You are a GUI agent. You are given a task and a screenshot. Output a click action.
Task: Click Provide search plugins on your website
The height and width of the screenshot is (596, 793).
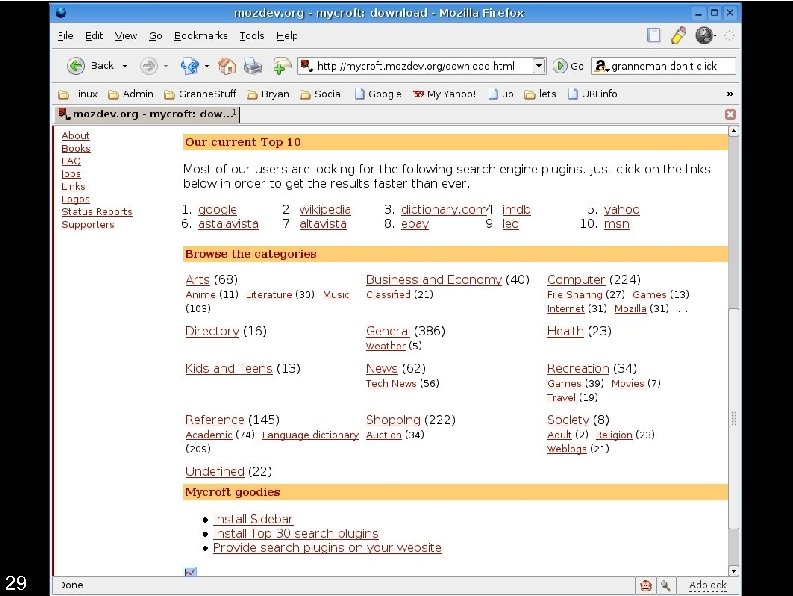(327, 548)
